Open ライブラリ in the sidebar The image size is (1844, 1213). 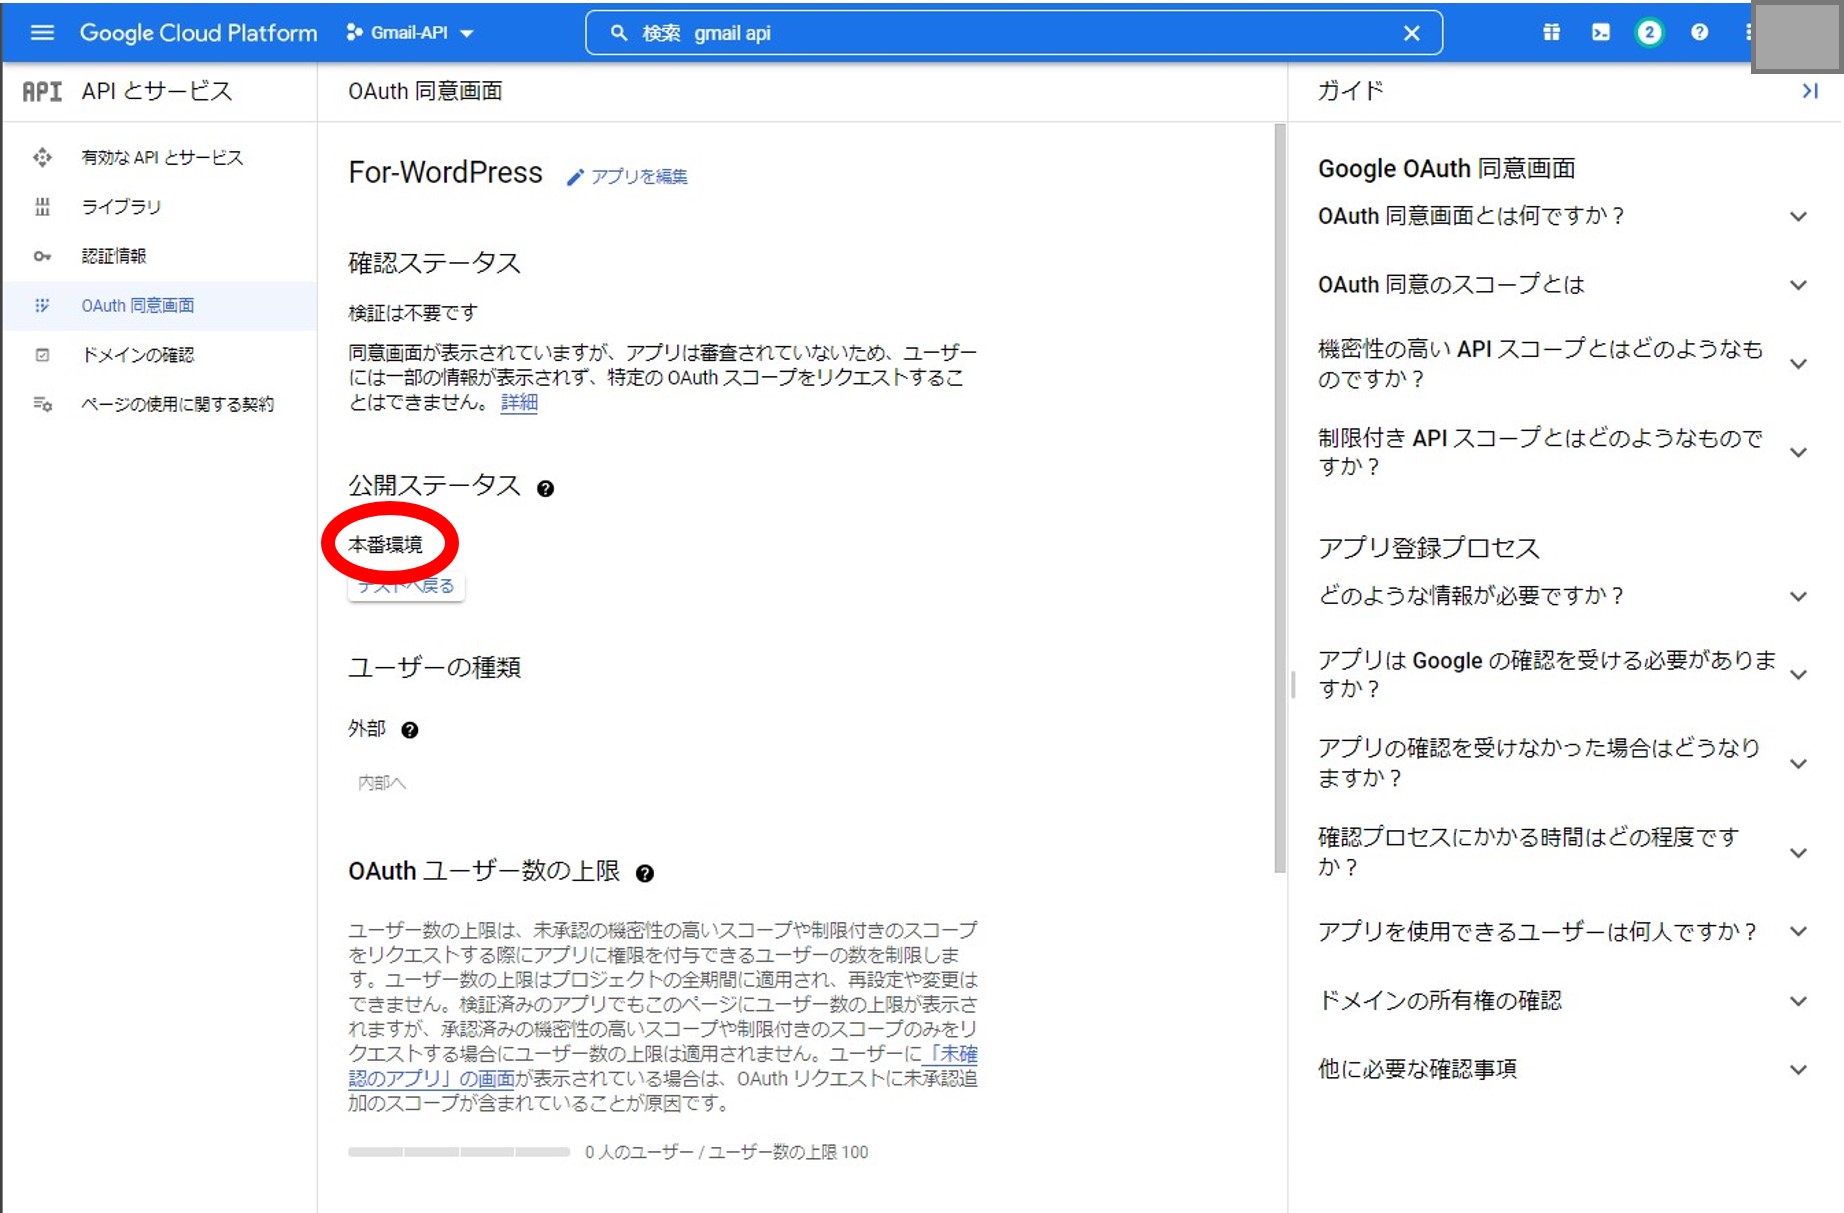160,206
